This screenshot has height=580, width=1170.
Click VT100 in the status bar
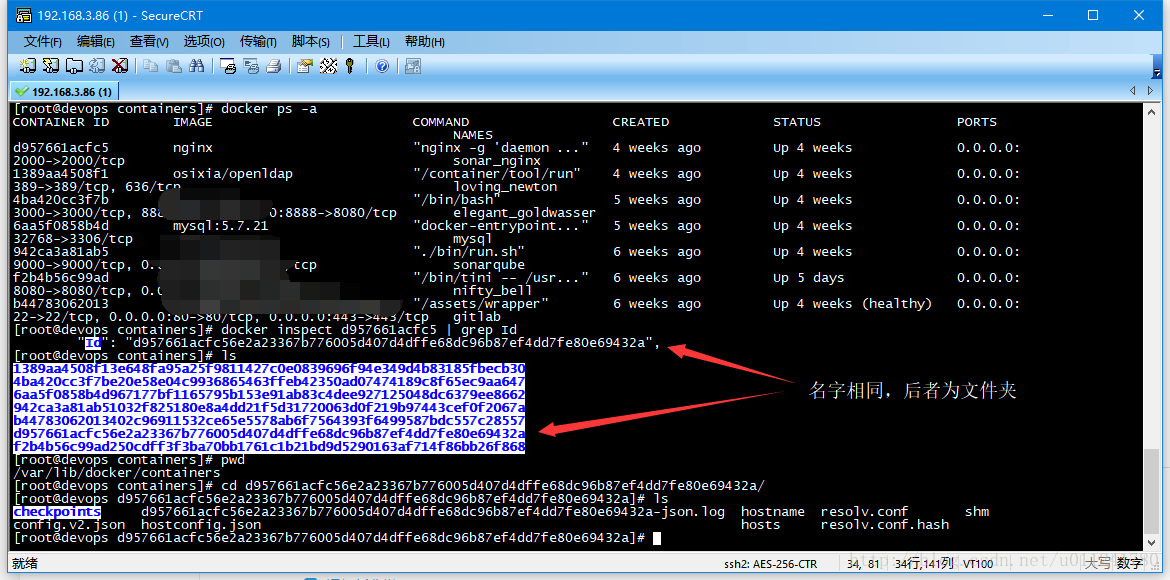coord(978,564)
